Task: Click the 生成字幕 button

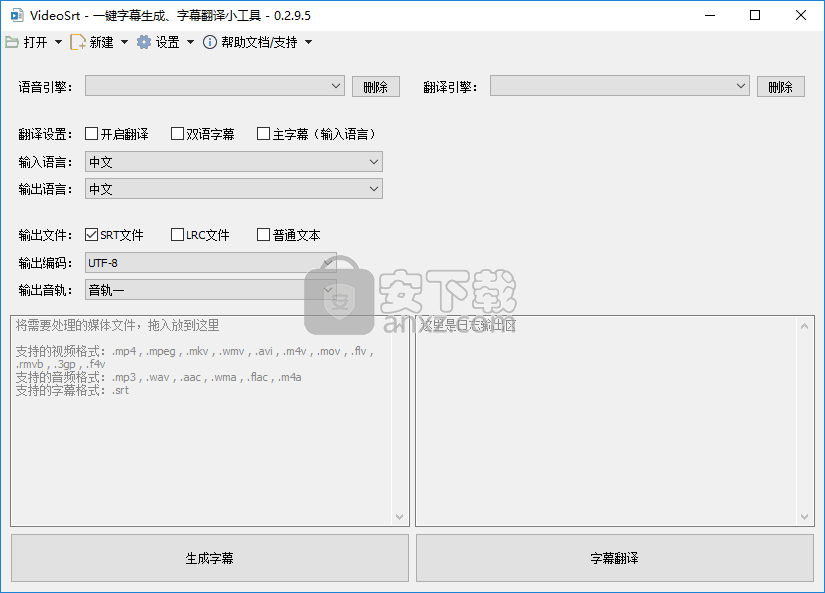Action: 210,558
